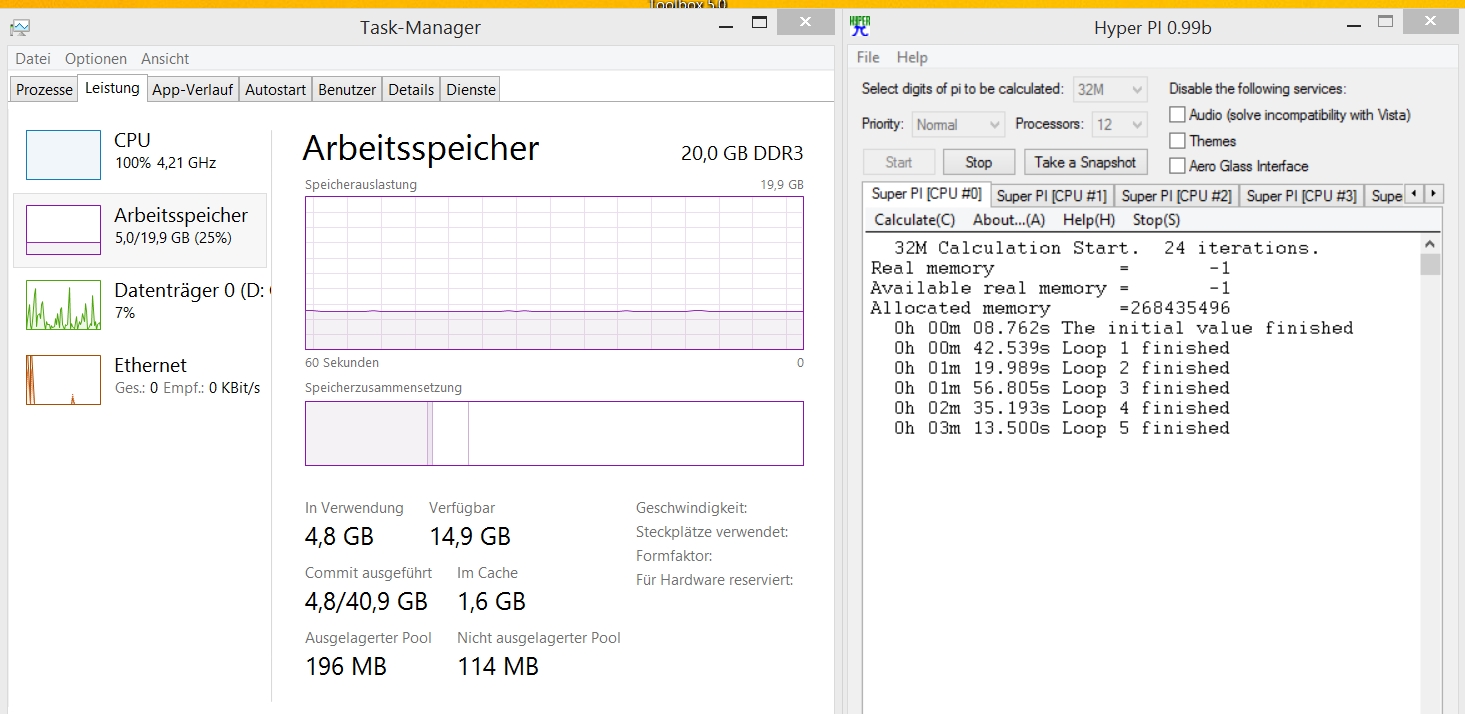The width and height of the screenshot is (1465, 714).
Task: Click the Stop(S) menu item
Action: (x=1156, y=220)
